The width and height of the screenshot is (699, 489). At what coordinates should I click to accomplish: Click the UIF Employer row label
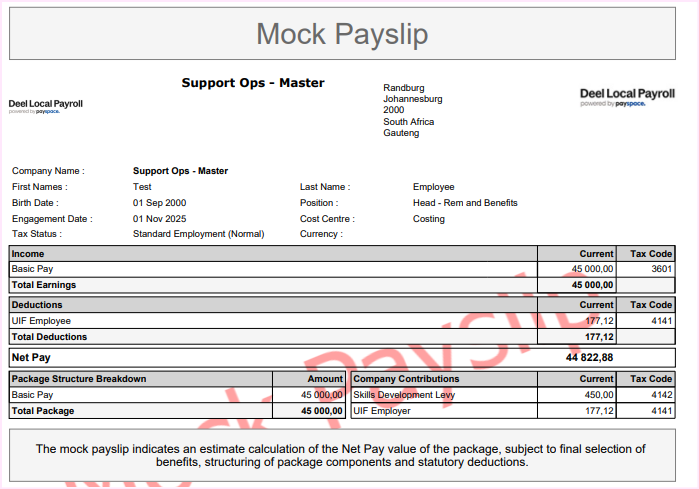pos(382,411)
